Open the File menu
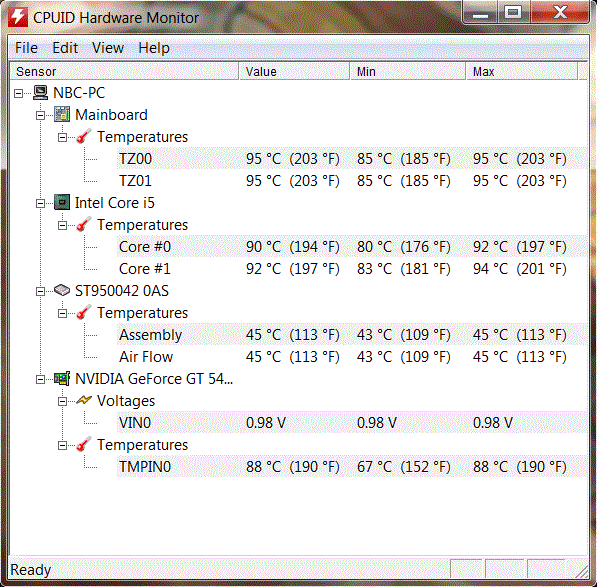Image resolution: width=597 pixels, height=587 pixels. pos(26,48)
